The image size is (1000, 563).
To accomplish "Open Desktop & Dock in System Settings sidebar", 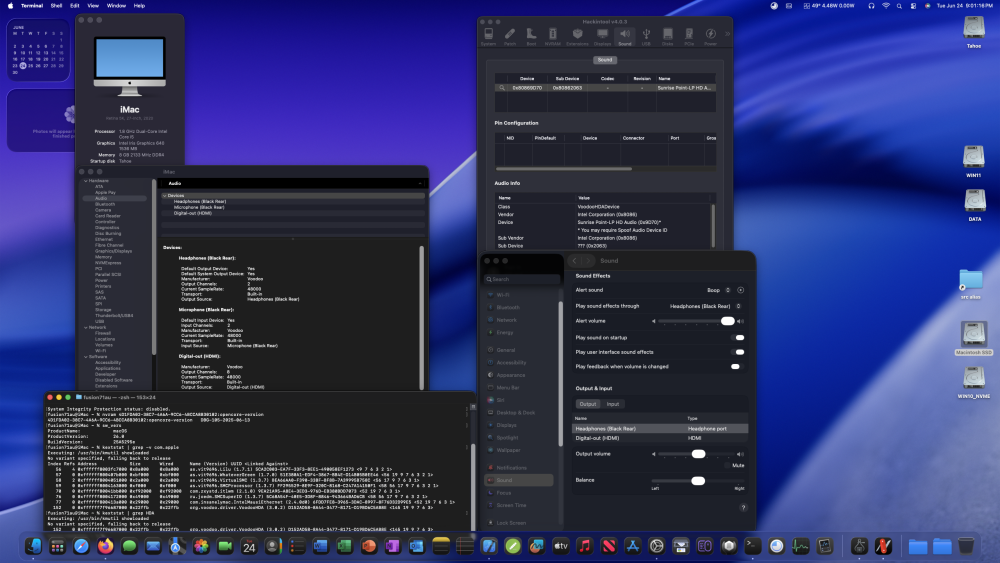I will point(515,413).
